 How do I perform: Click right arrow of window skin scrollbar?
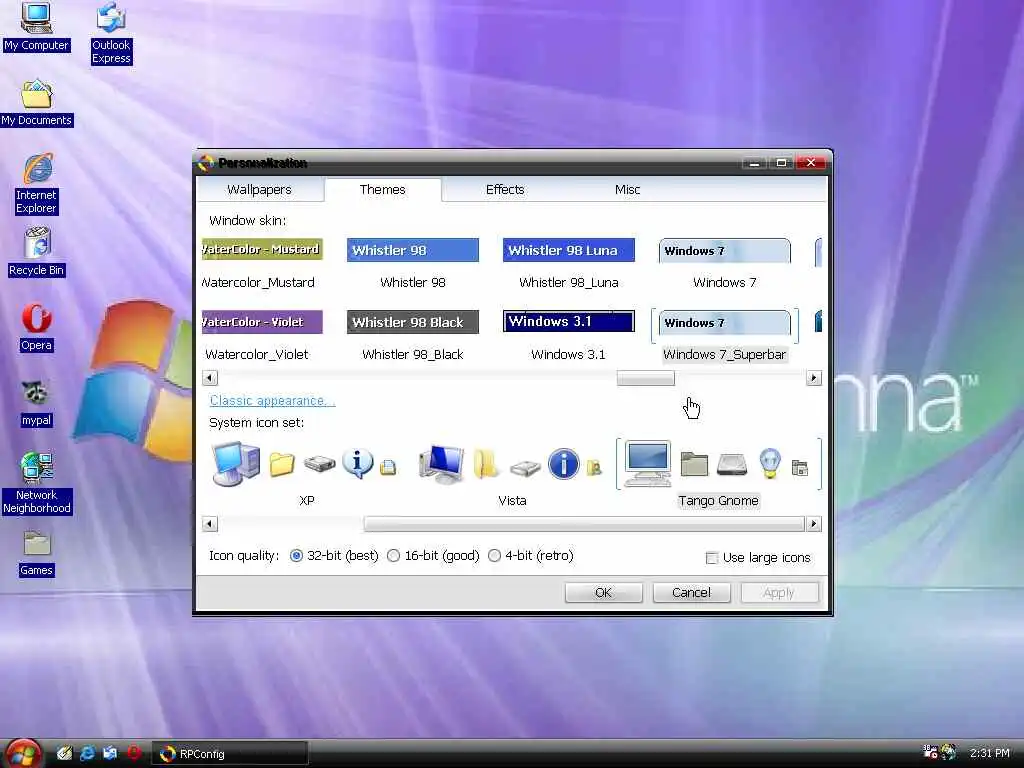[814, 378]
